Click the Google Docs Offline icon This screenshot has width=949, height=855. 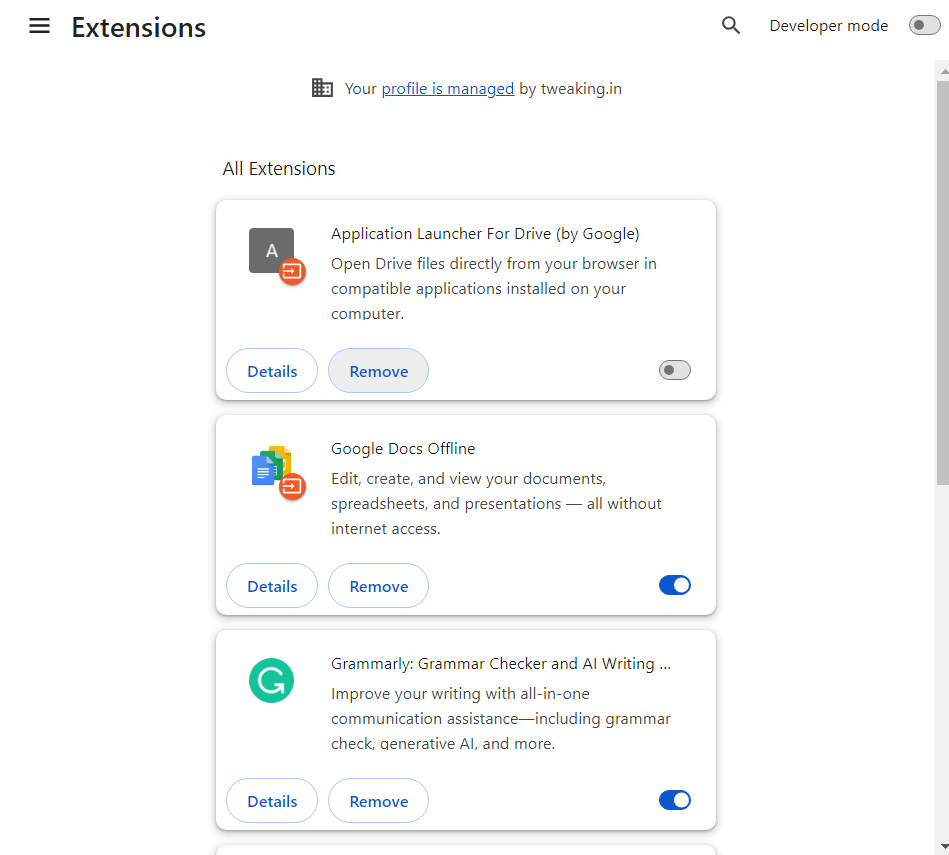[x=273, y=468]
